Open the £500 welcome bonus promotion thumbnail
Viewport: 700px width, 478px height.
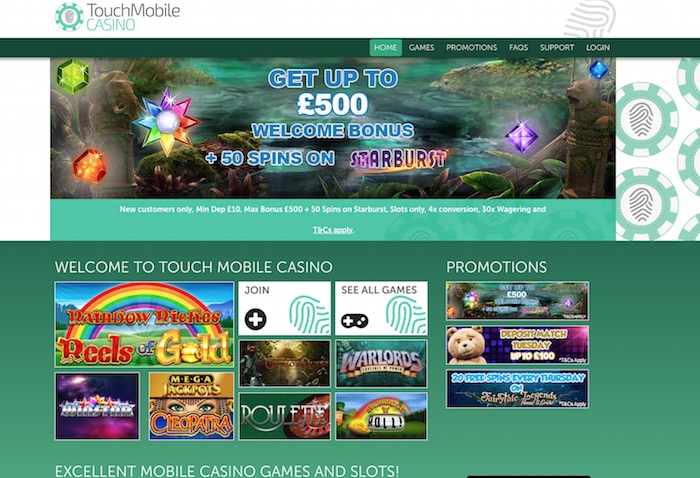click(517, 301)
